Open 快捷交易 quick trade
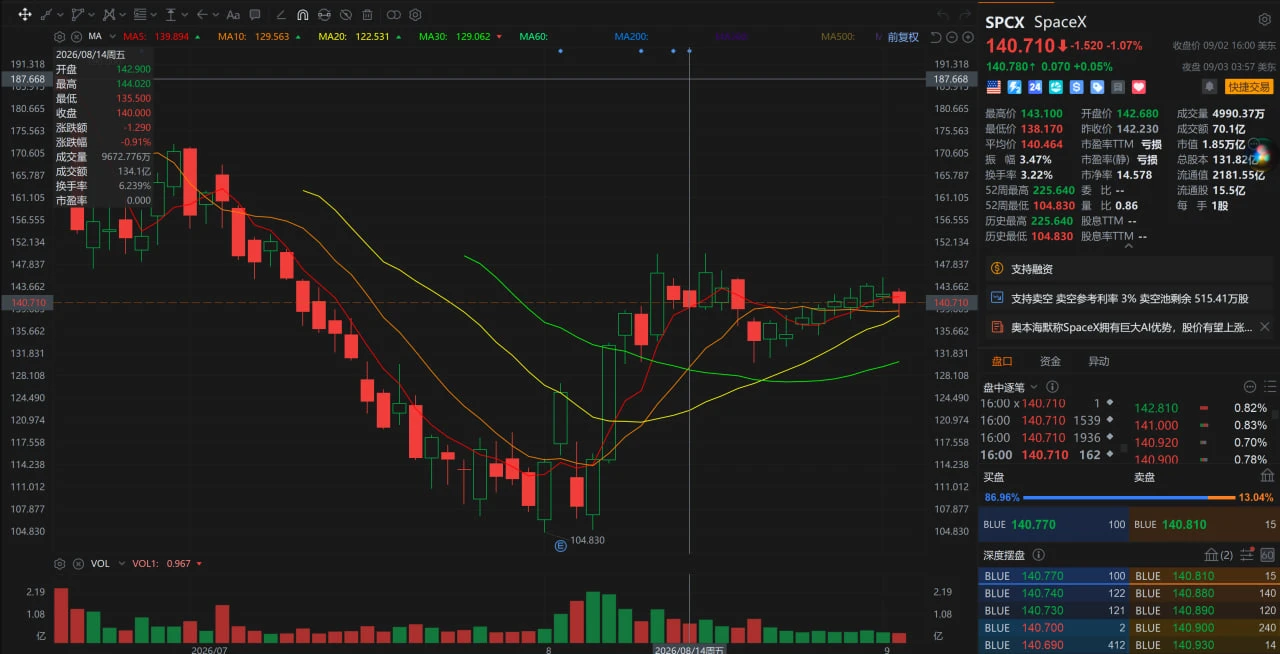The height and width of the screenshot is (654, 1280). (x=1249, y=87)
